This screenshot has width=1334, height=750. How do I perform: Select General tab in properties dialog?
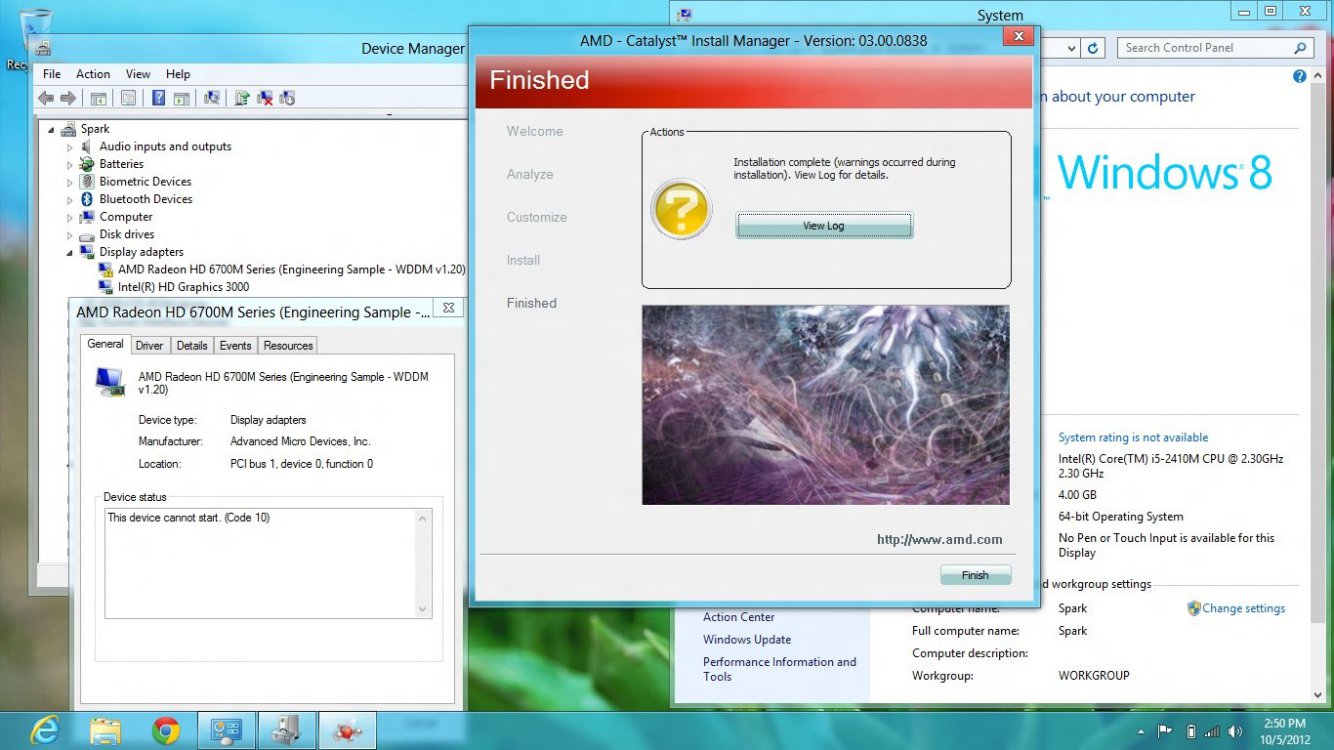click(x=105, y=344)
